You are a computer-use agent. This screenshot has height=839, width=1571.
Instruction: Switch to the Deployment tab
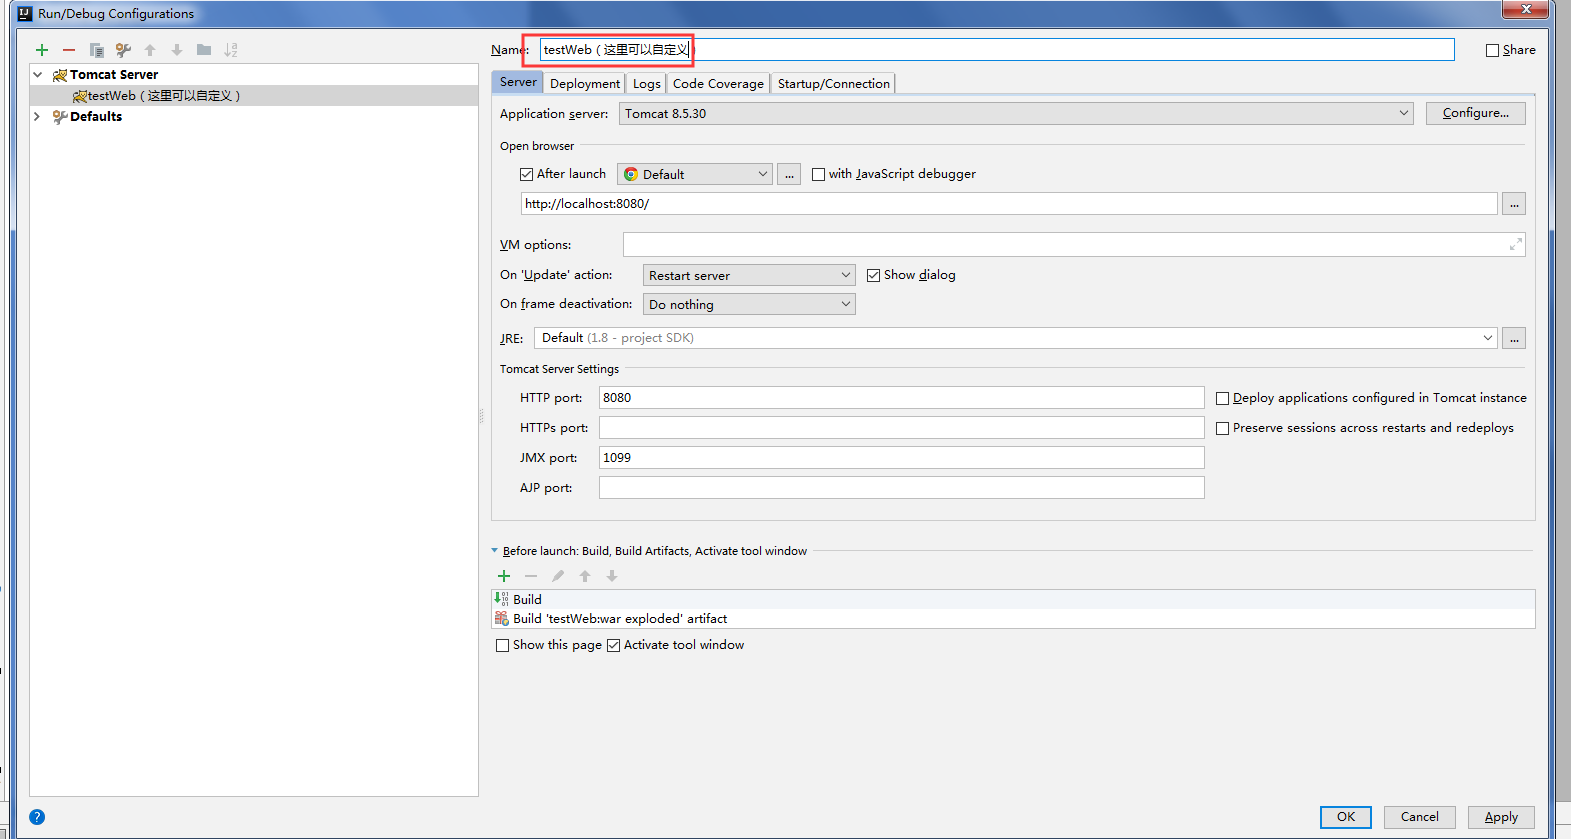(x=585, y=84)
